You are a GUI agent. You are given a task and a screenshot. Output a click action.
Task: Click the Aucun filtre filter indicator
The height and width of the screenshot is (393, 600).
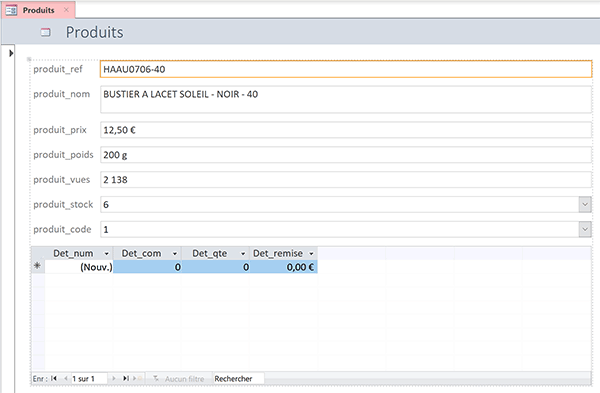tap(179, 379)
